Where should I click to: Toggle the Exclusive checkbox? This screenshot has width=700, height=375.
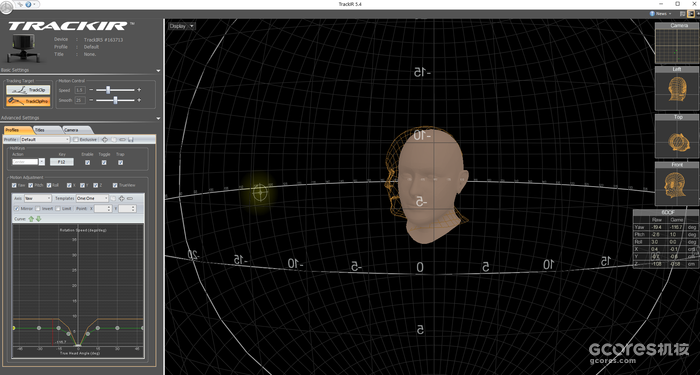[x=76, y=140]
